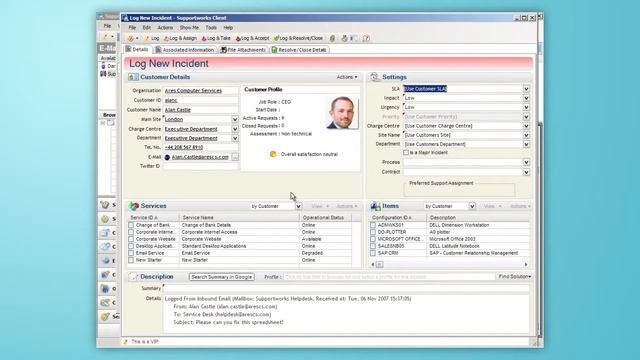Click the Customer Details section icon
Viewport: 640px width, 360px height.
(133, 77)
